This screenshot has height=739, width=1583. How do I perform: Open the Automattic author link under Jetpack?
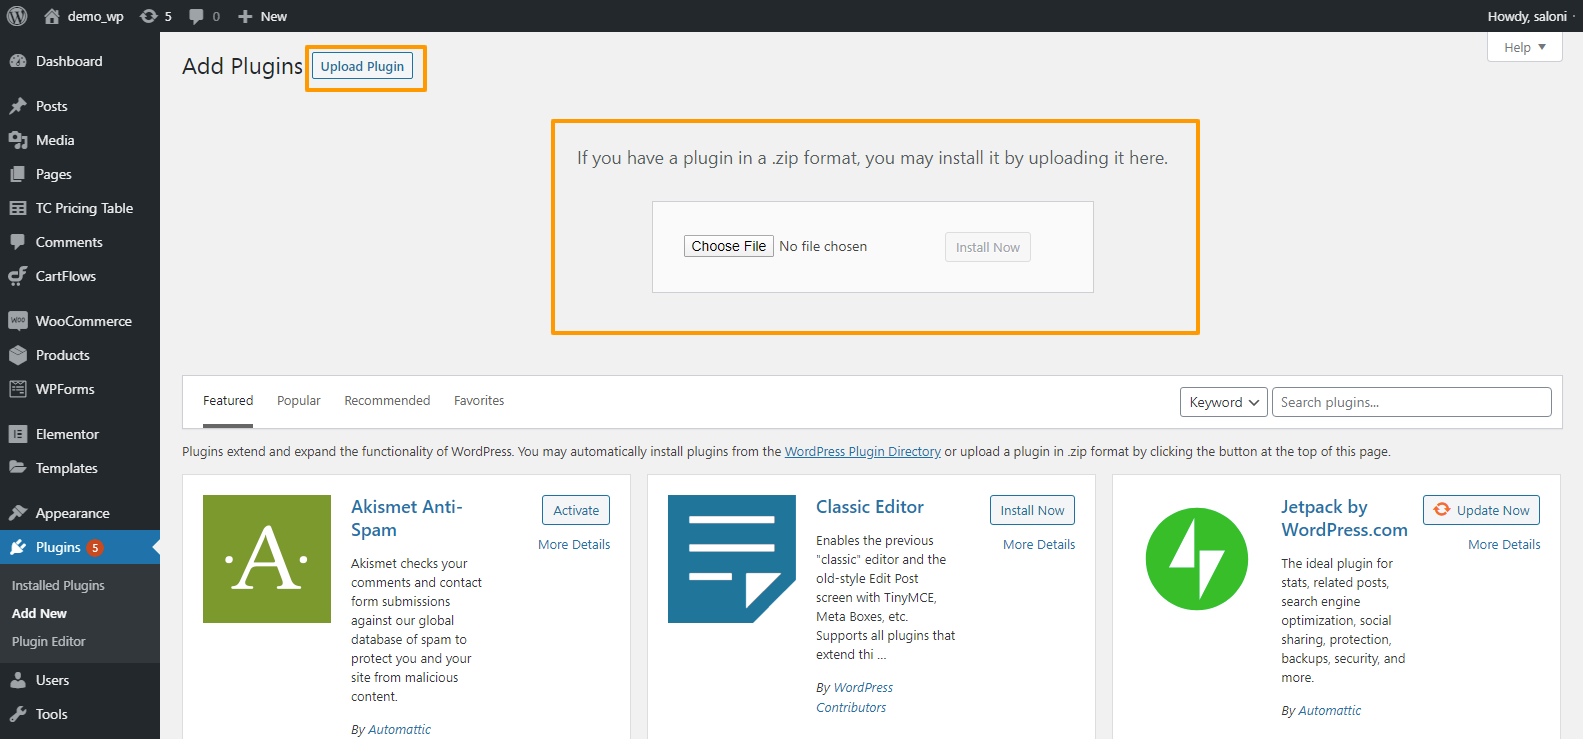point(1329,711)
